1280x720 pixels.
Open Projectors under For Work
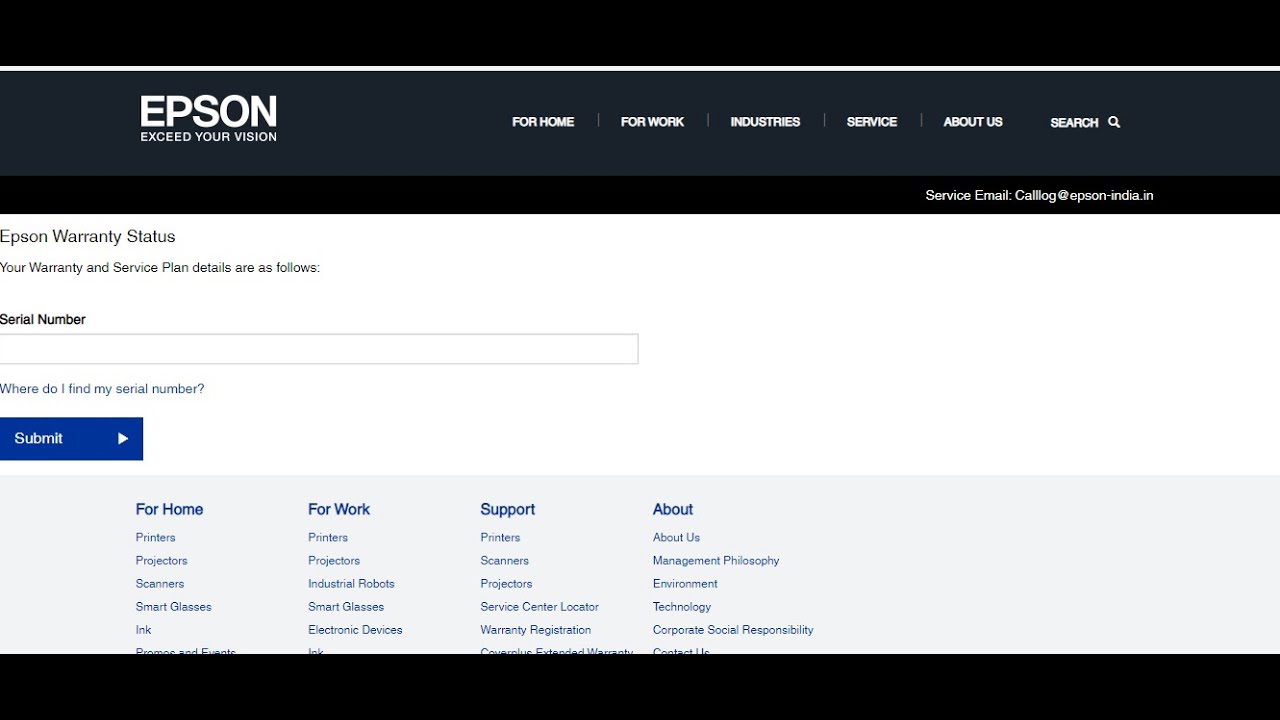pos(334,561)
